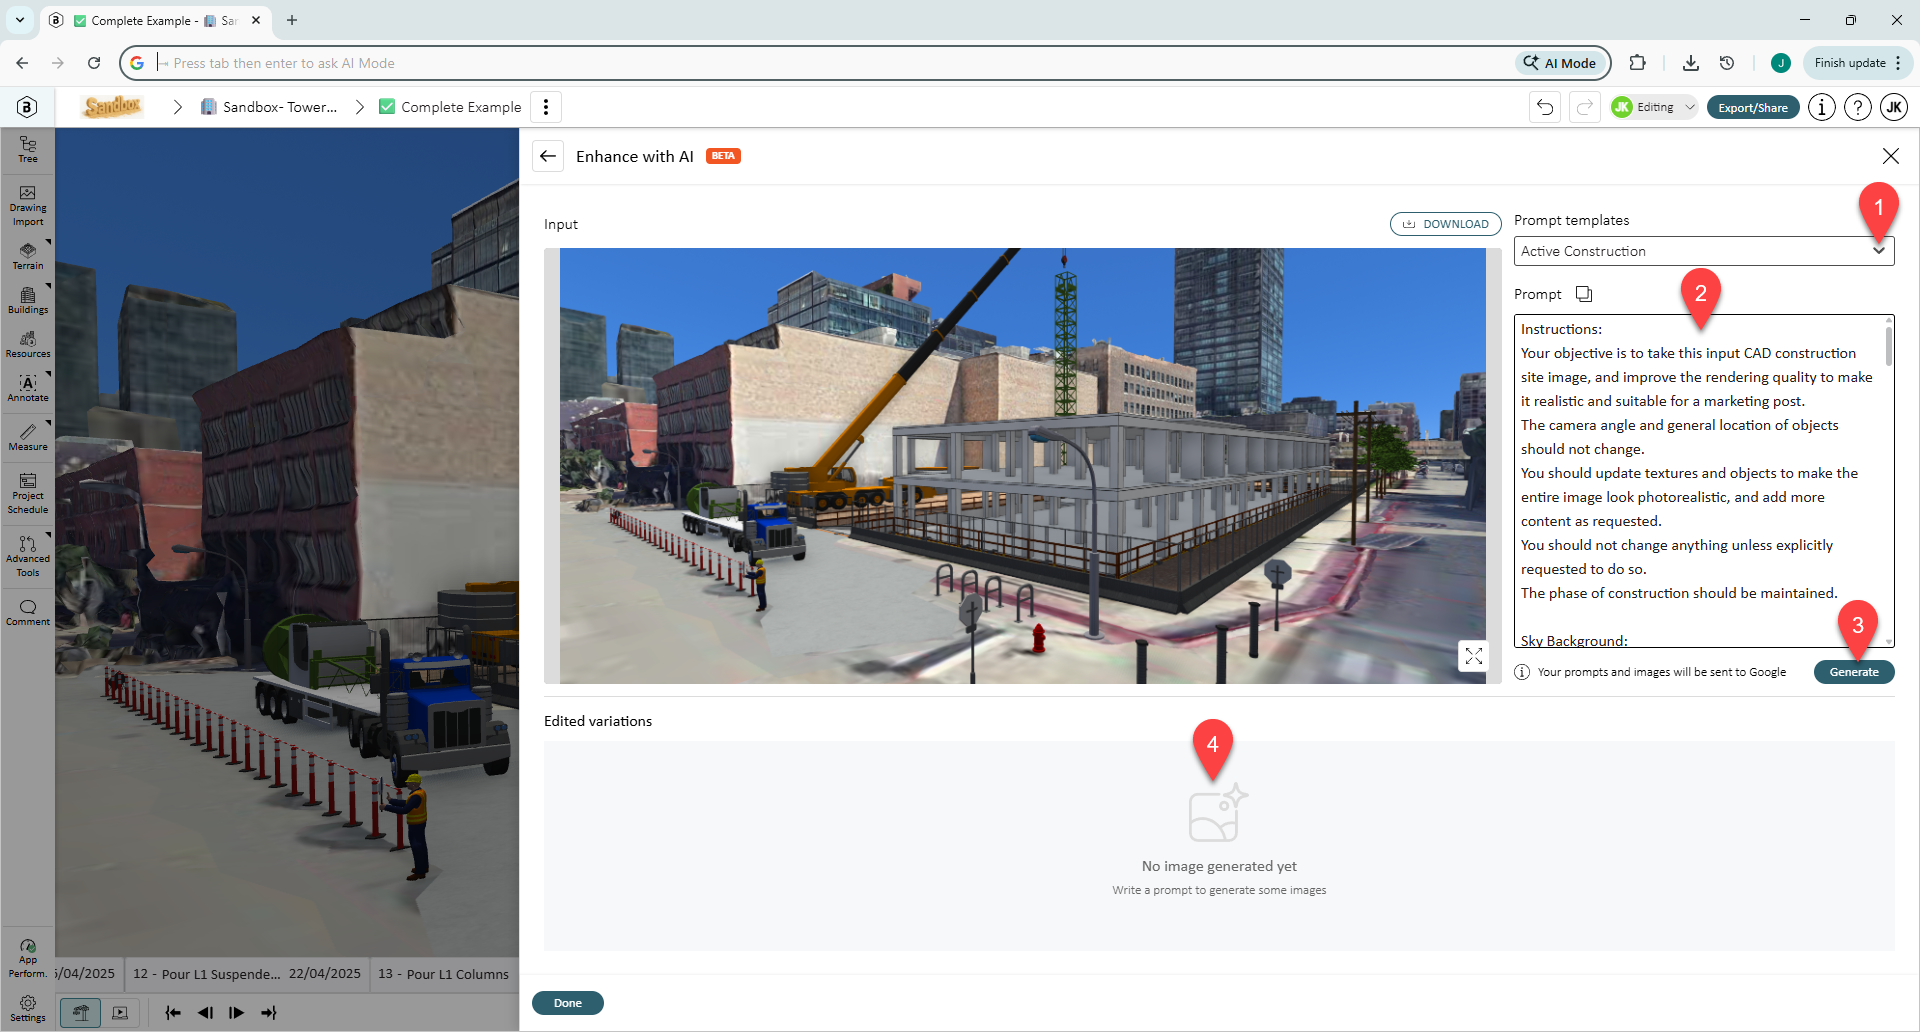The image size is (1920, 1032).
Task: Close the Enhance with AI panel
Action: click(1890, 156)
